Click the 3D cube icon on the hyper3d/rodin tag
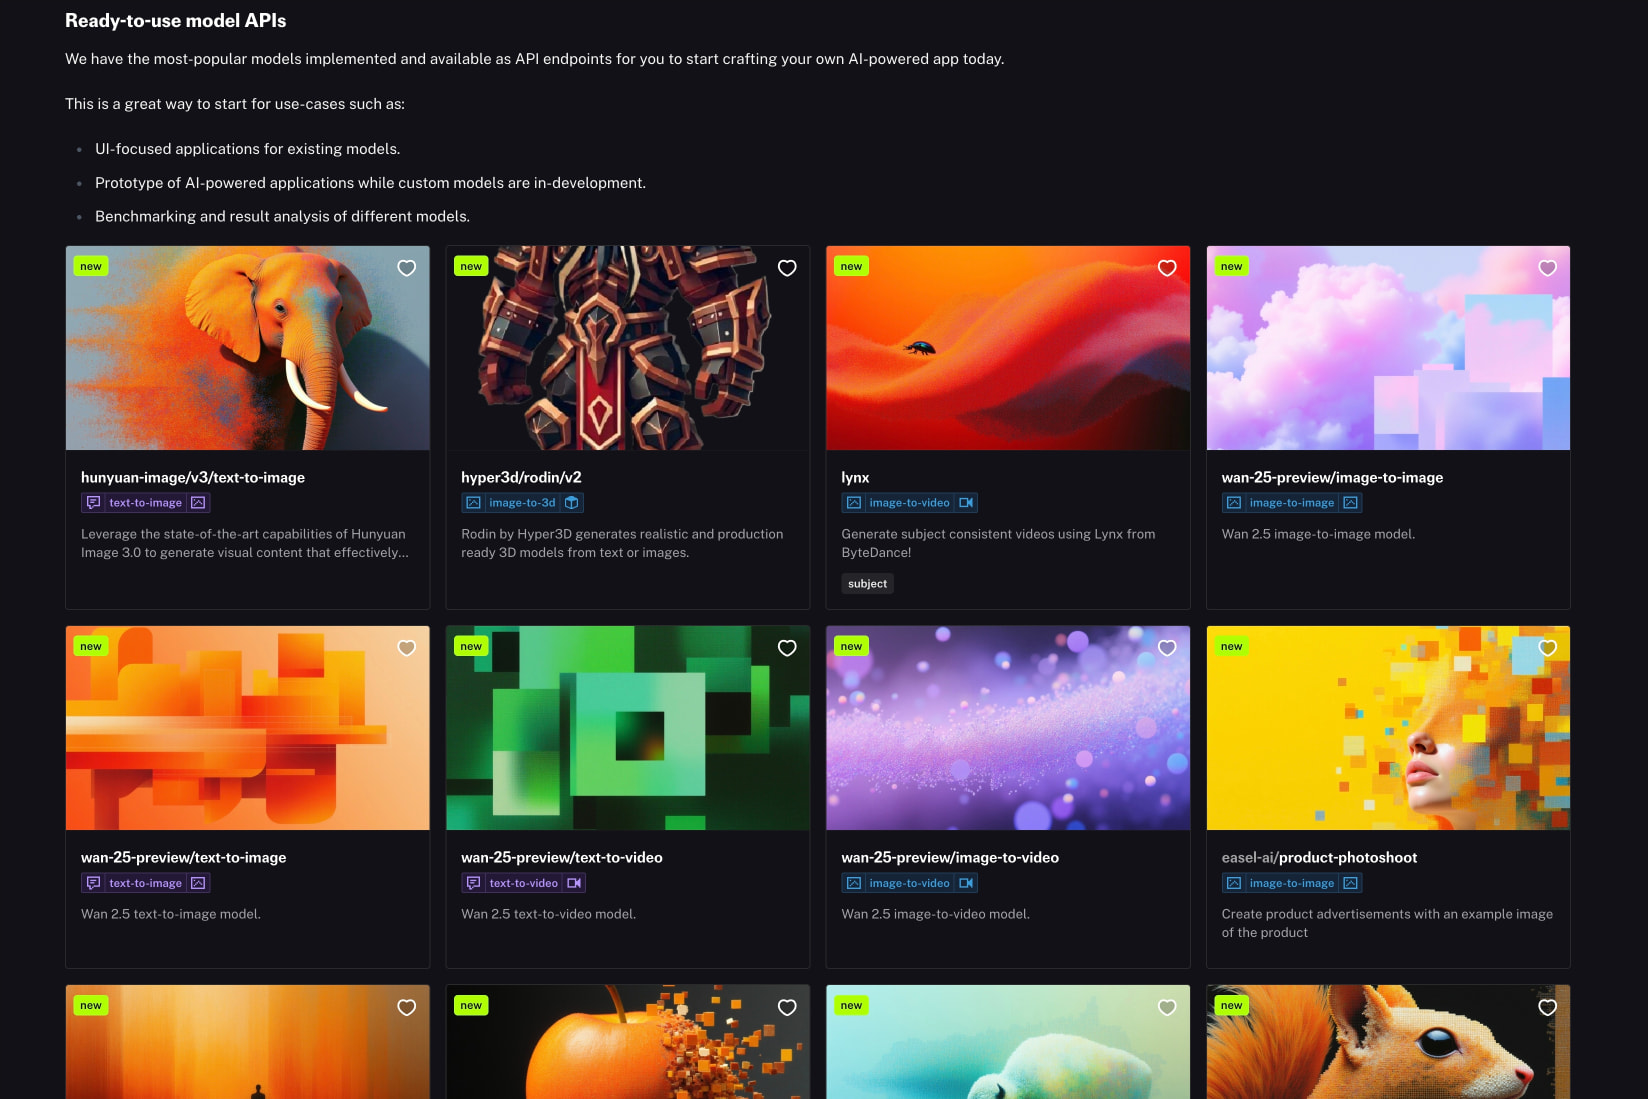1648x1099 pixels. click(571, 503)
